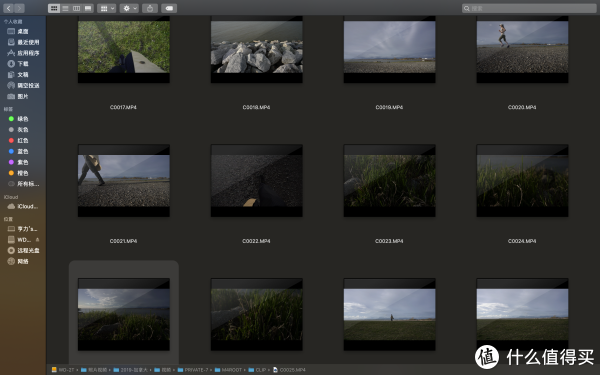Image resolution: width=600 pixels, height=375 pixels.
Task: Click M4ROOT folder in path bar
Action: [x=228, y=370]
